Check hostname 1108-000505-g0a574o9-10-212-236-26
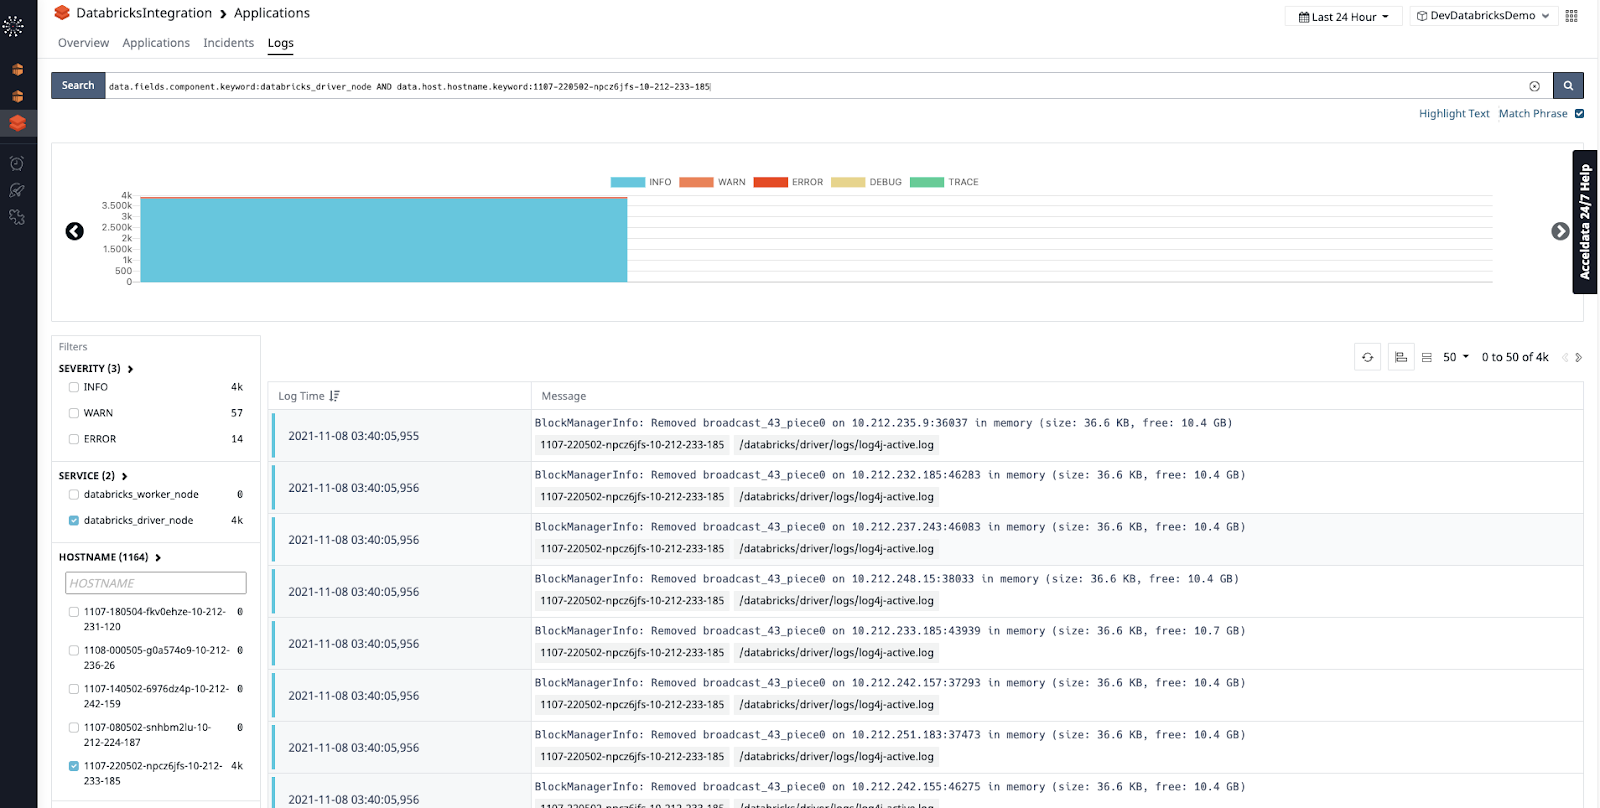 (x=74, y=650)
